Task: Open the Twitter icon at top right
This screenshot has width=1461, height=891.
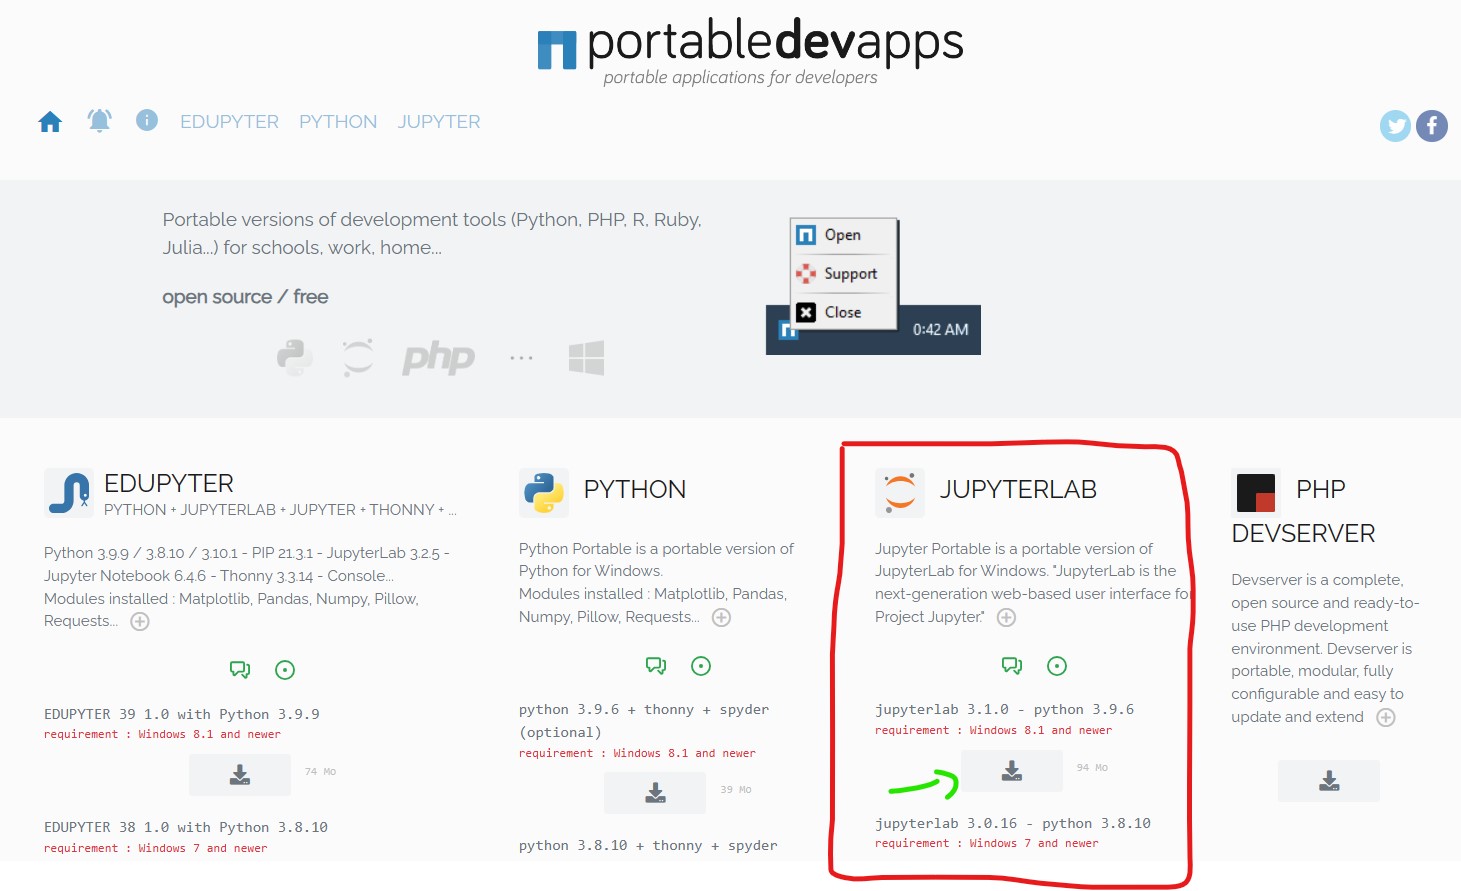Action: [1395, 126]
